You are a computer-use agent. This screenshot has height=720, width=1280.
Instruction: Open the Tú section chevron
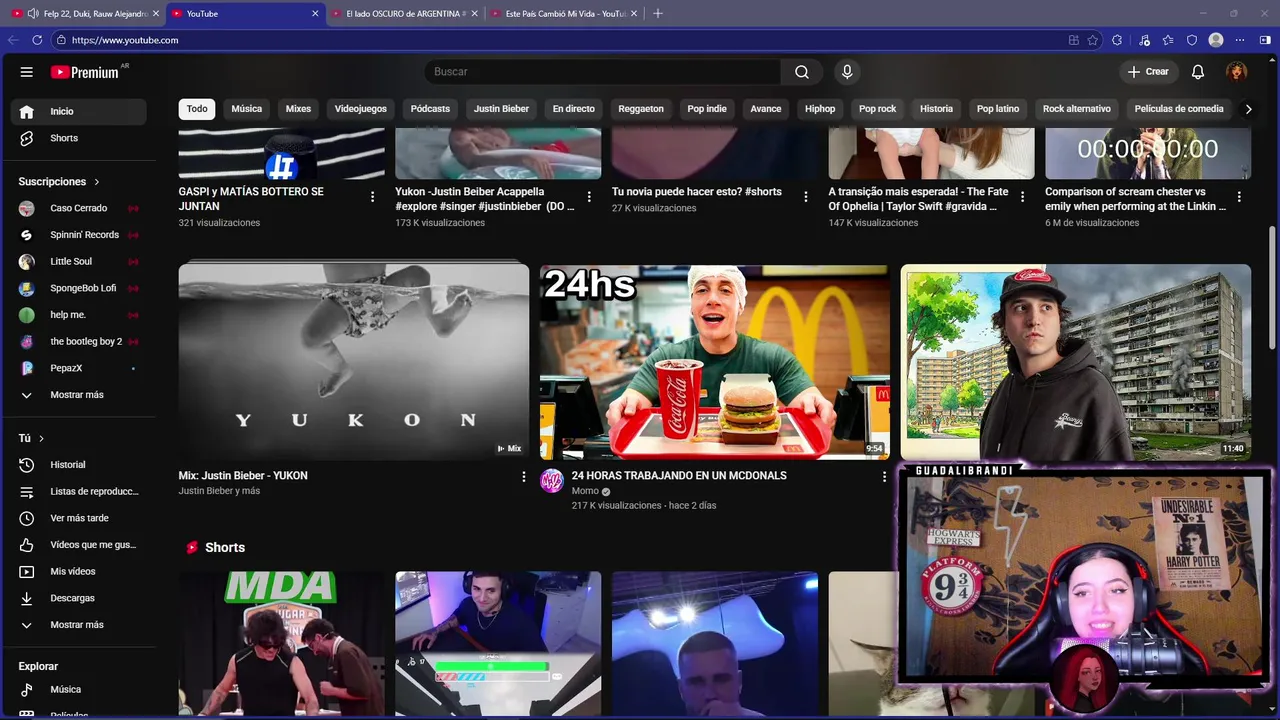(41, 439)
